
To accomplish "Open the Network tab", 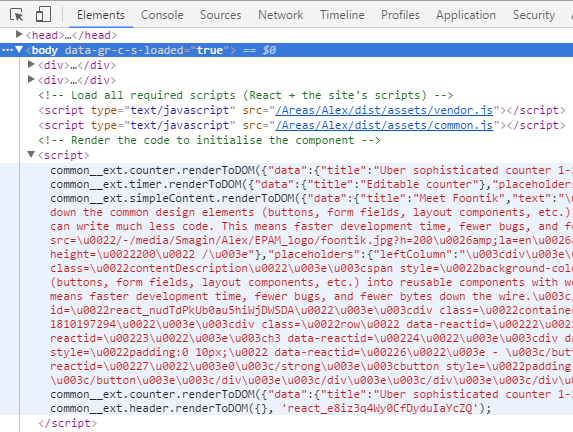I will 281,15.
